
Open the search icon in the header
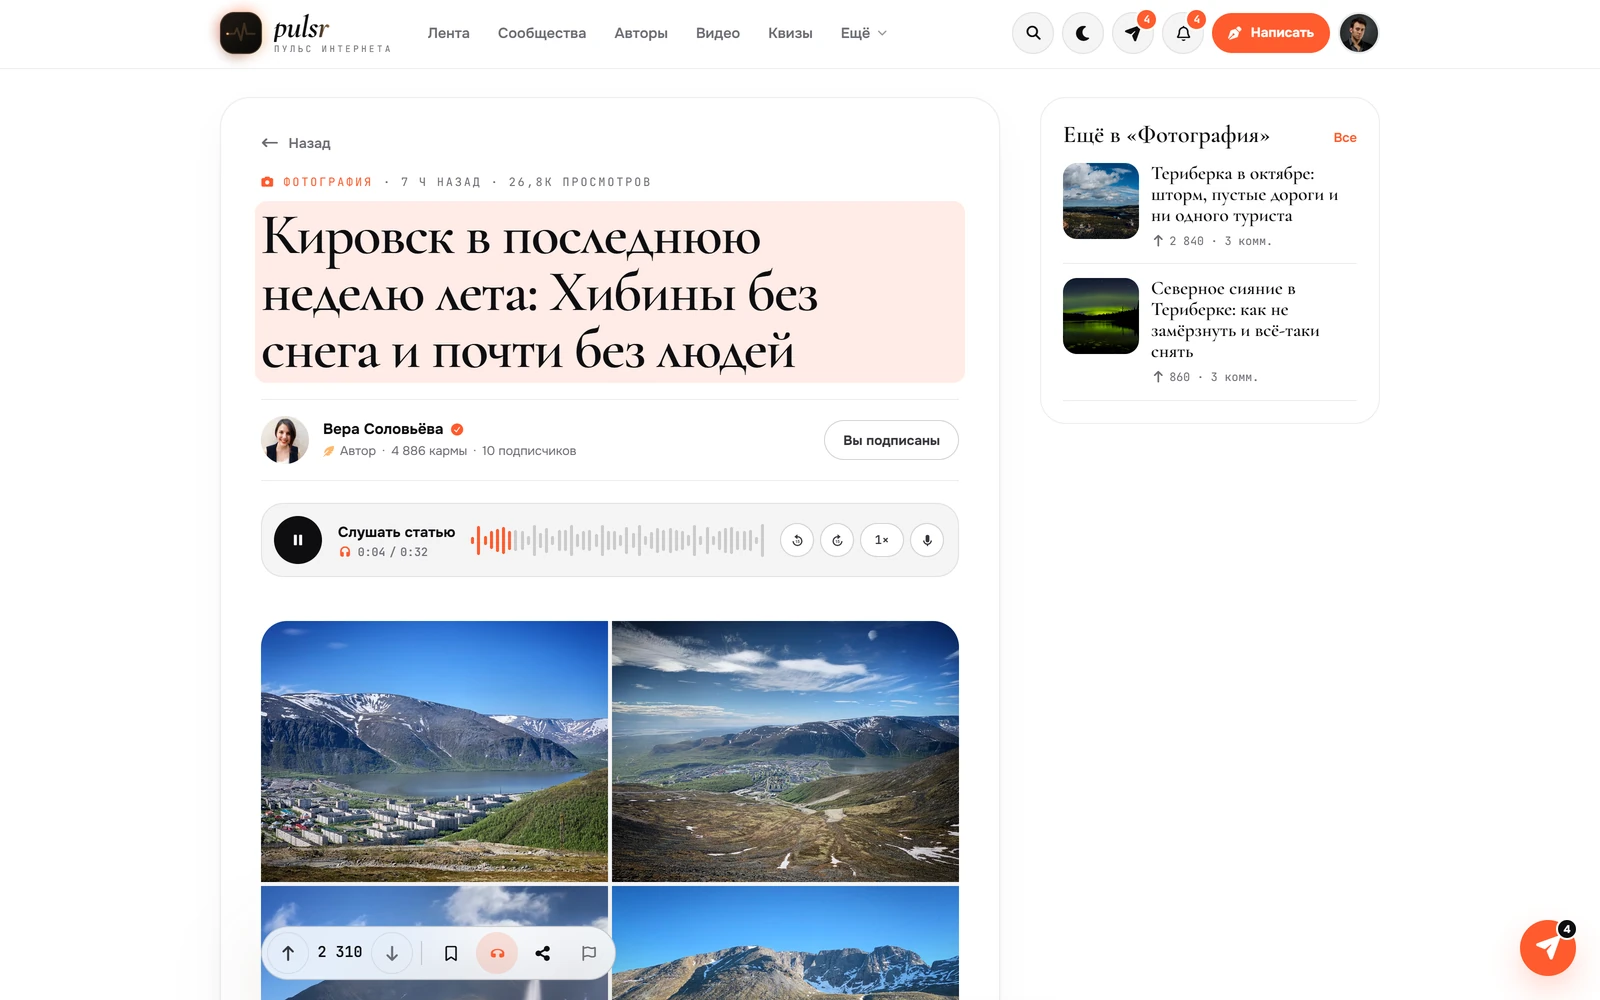point(1033,33)
